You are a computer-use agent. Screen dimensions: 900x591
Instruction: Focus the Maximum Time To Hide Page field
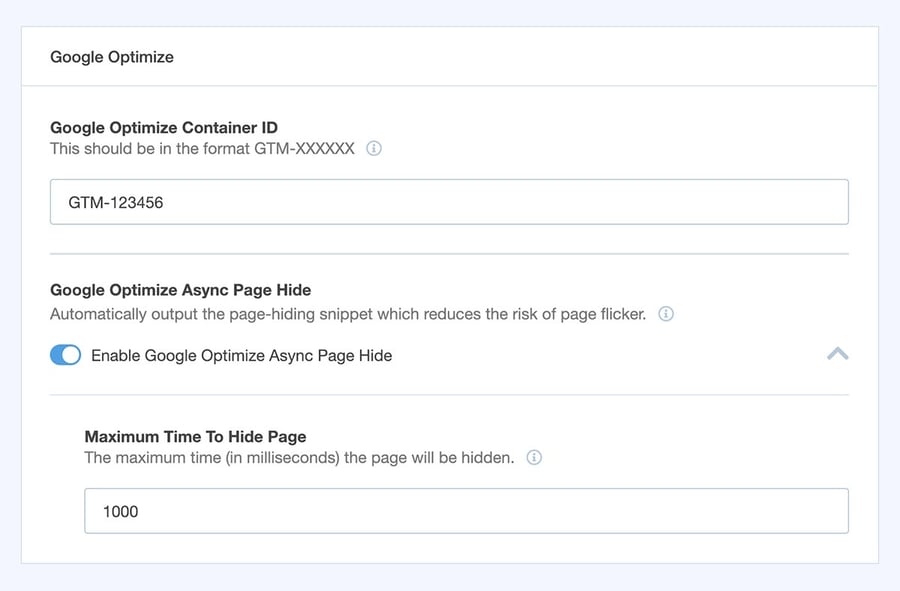pyautogui.click(x=466, y=511)
